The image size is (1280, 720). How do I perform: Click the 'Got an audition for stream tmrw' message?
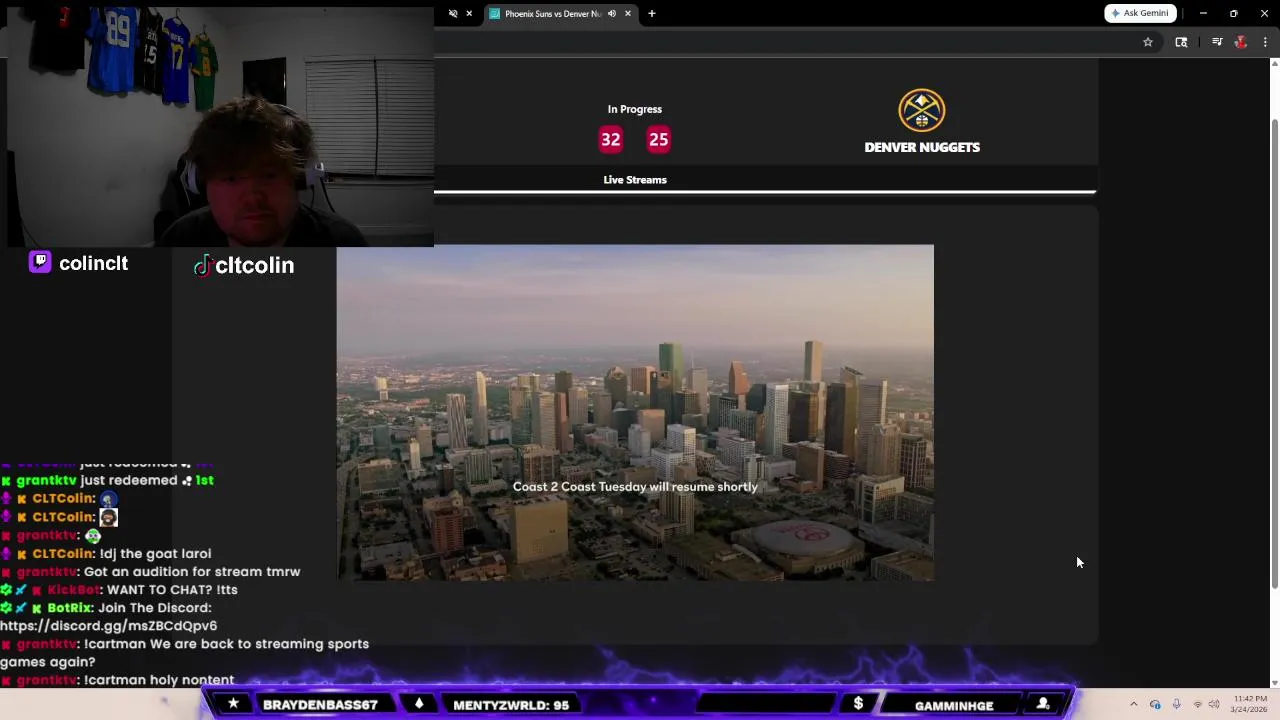pyautogui.click(x=192, y=572)
